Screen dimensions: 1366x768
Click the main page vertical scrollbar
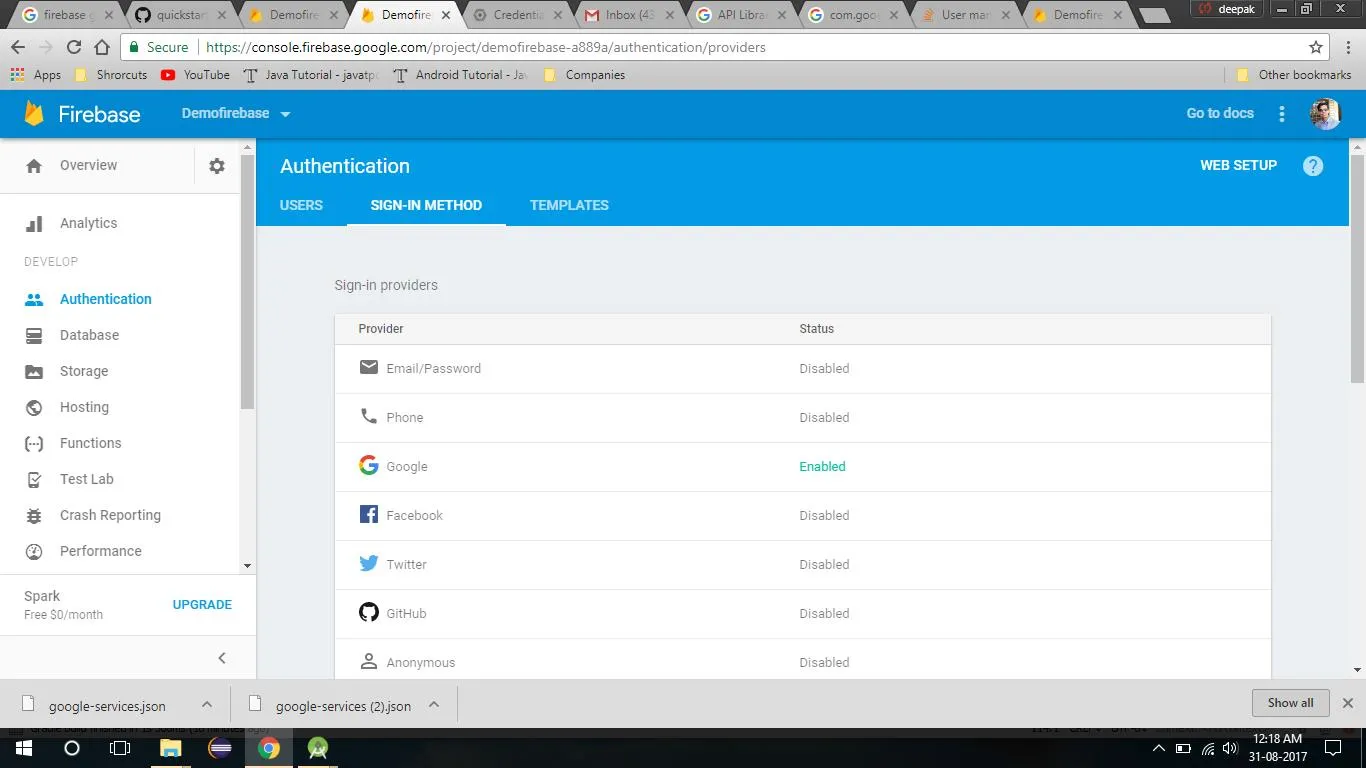point(1357,268)
